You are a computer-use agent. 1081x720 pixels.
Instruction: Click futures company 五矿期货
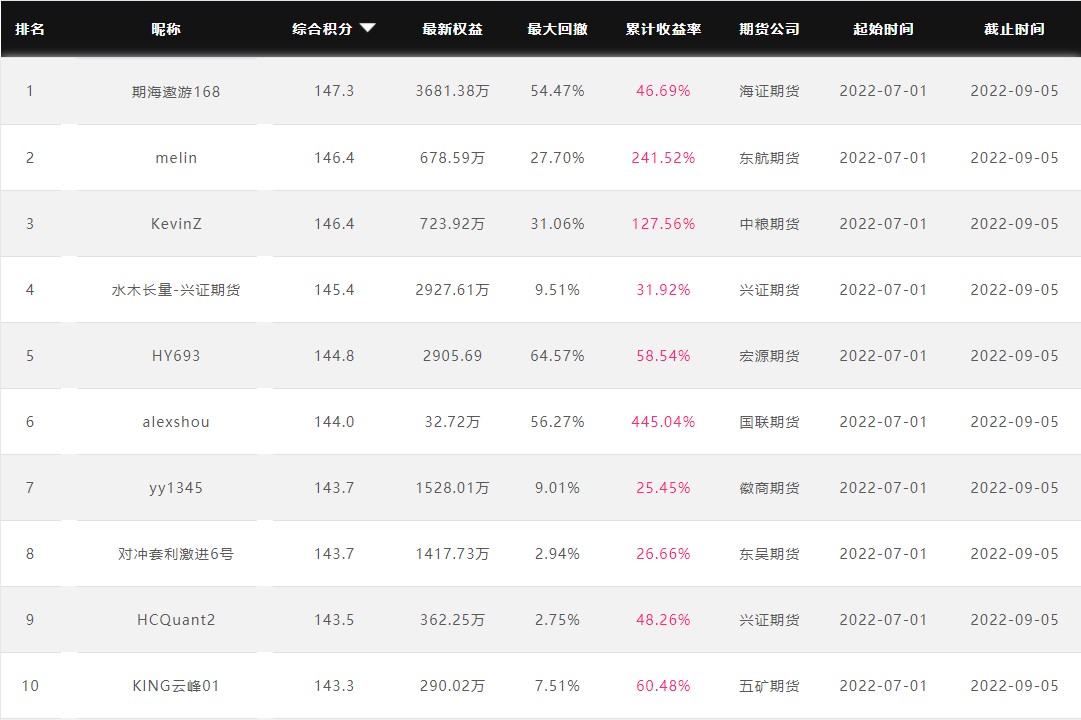[769, 686]
